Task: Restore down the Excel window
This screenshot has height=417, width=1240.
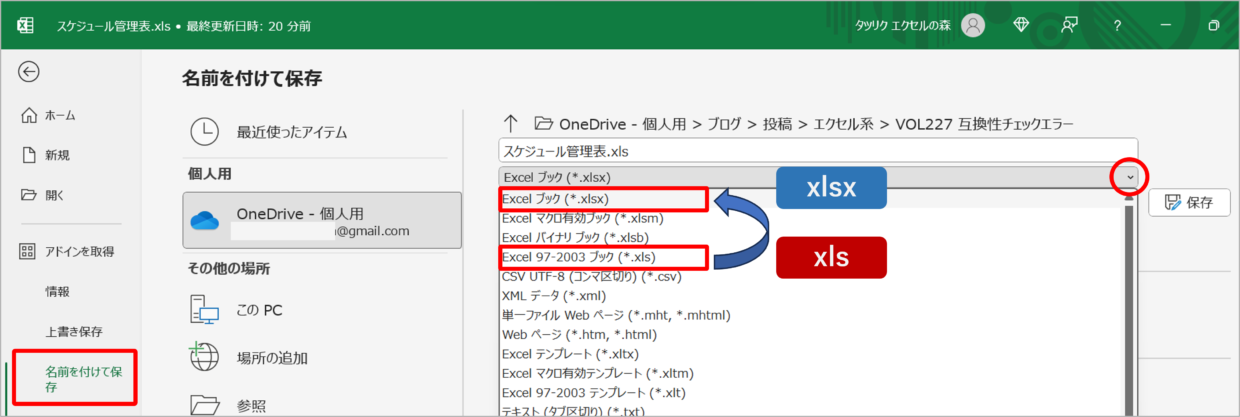Action: (x=1214, y=25)
